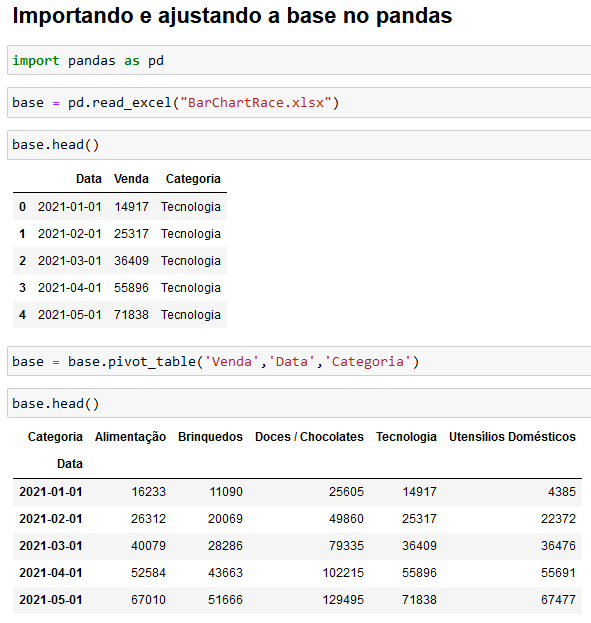Click the heading 'Importando e ajustando a base no pandas'

tap(232, 16)
